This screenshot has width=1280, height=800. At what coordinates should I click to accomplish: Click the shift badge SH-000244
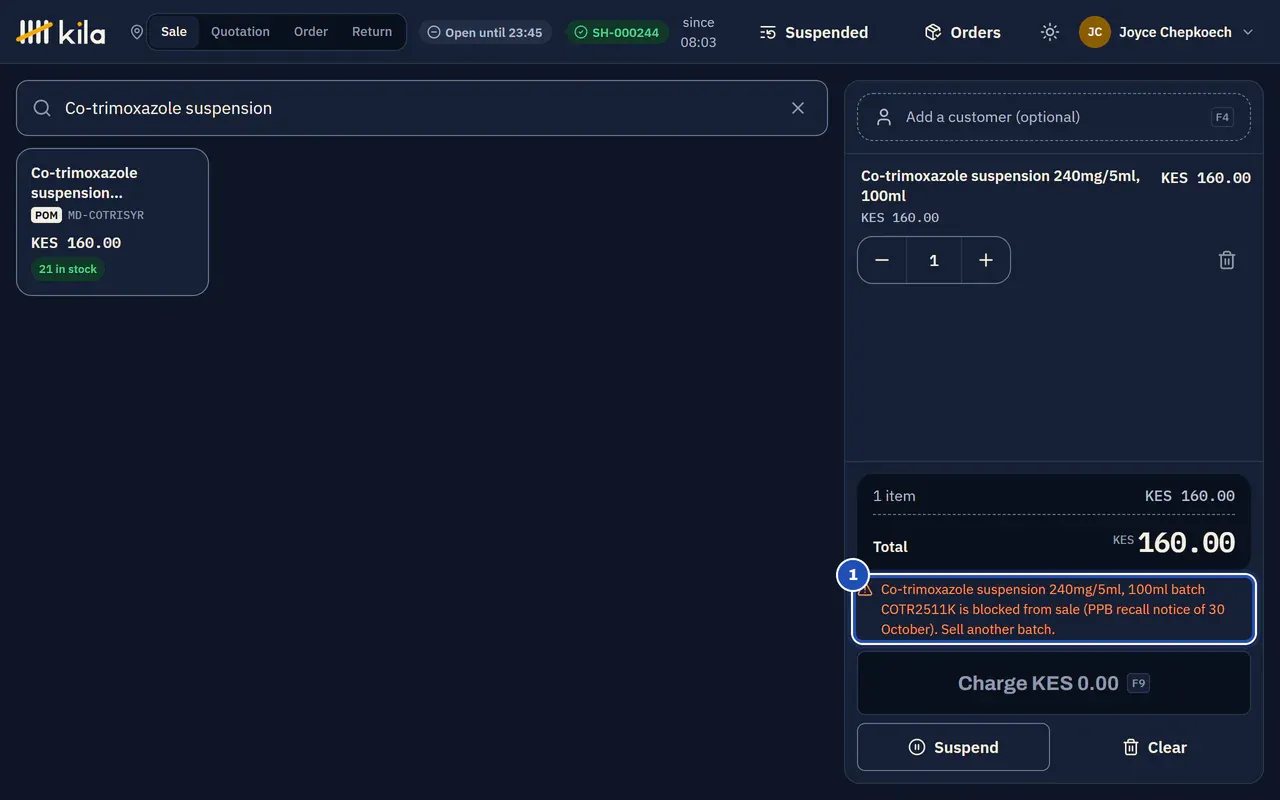click(x=617, y=32)
